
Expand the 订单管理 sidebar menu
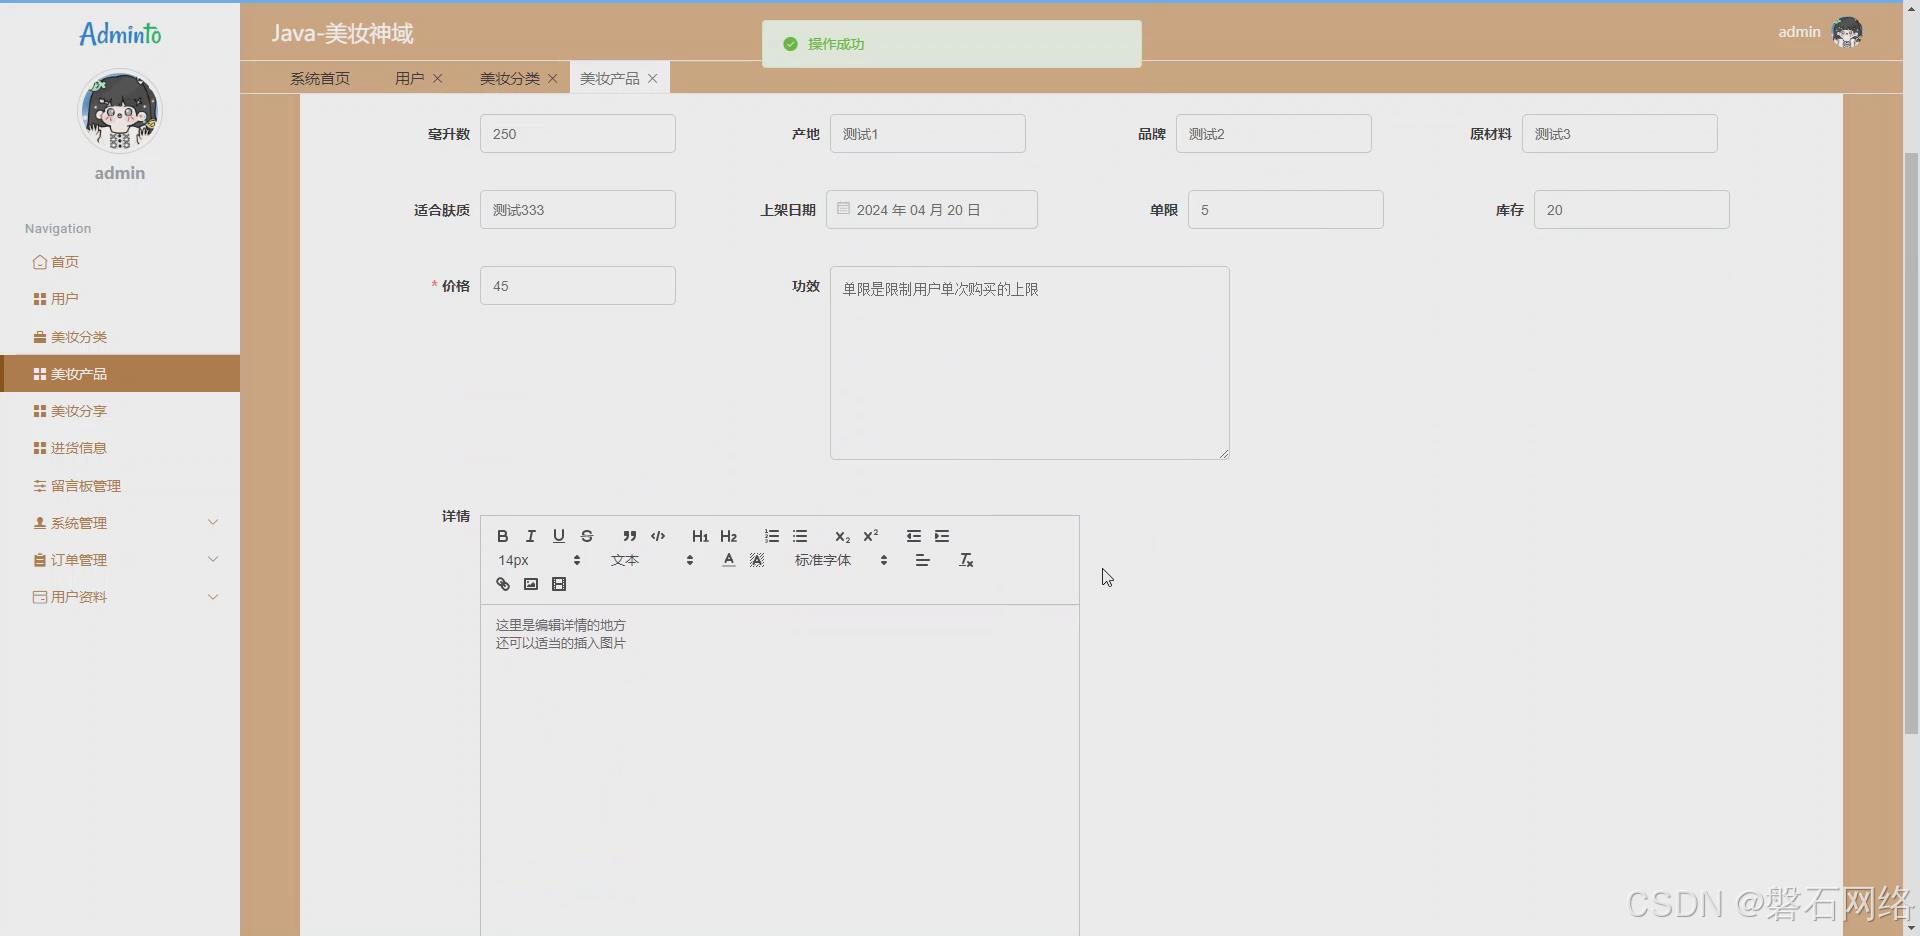click(x=78, y=559)
